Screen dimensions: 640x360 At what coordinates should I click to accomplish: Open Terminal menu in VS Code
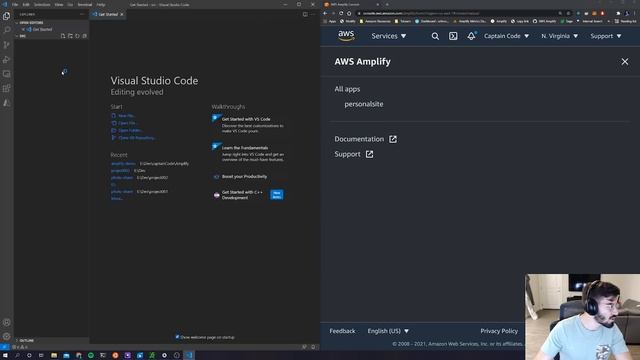click(x=85, y=4)
